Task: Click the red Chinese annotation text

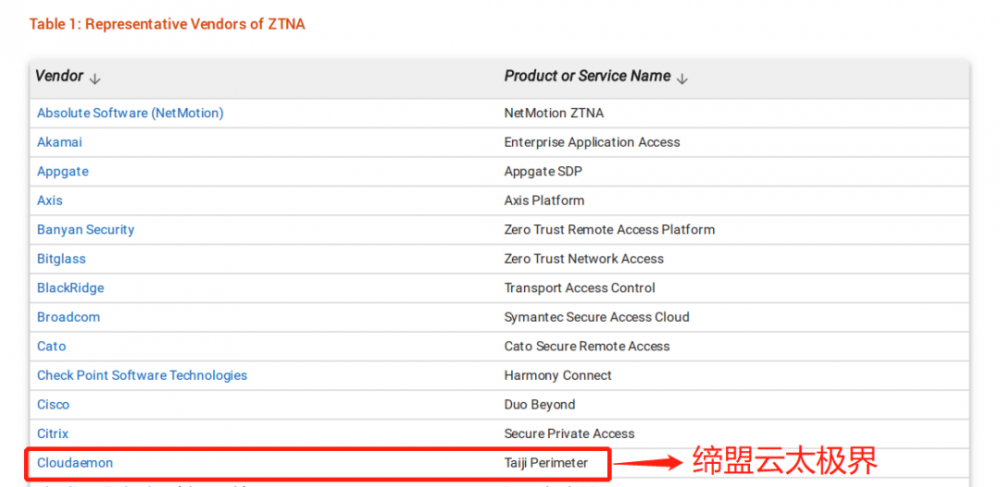Action: pyautogui.click(x=785, y=460)
